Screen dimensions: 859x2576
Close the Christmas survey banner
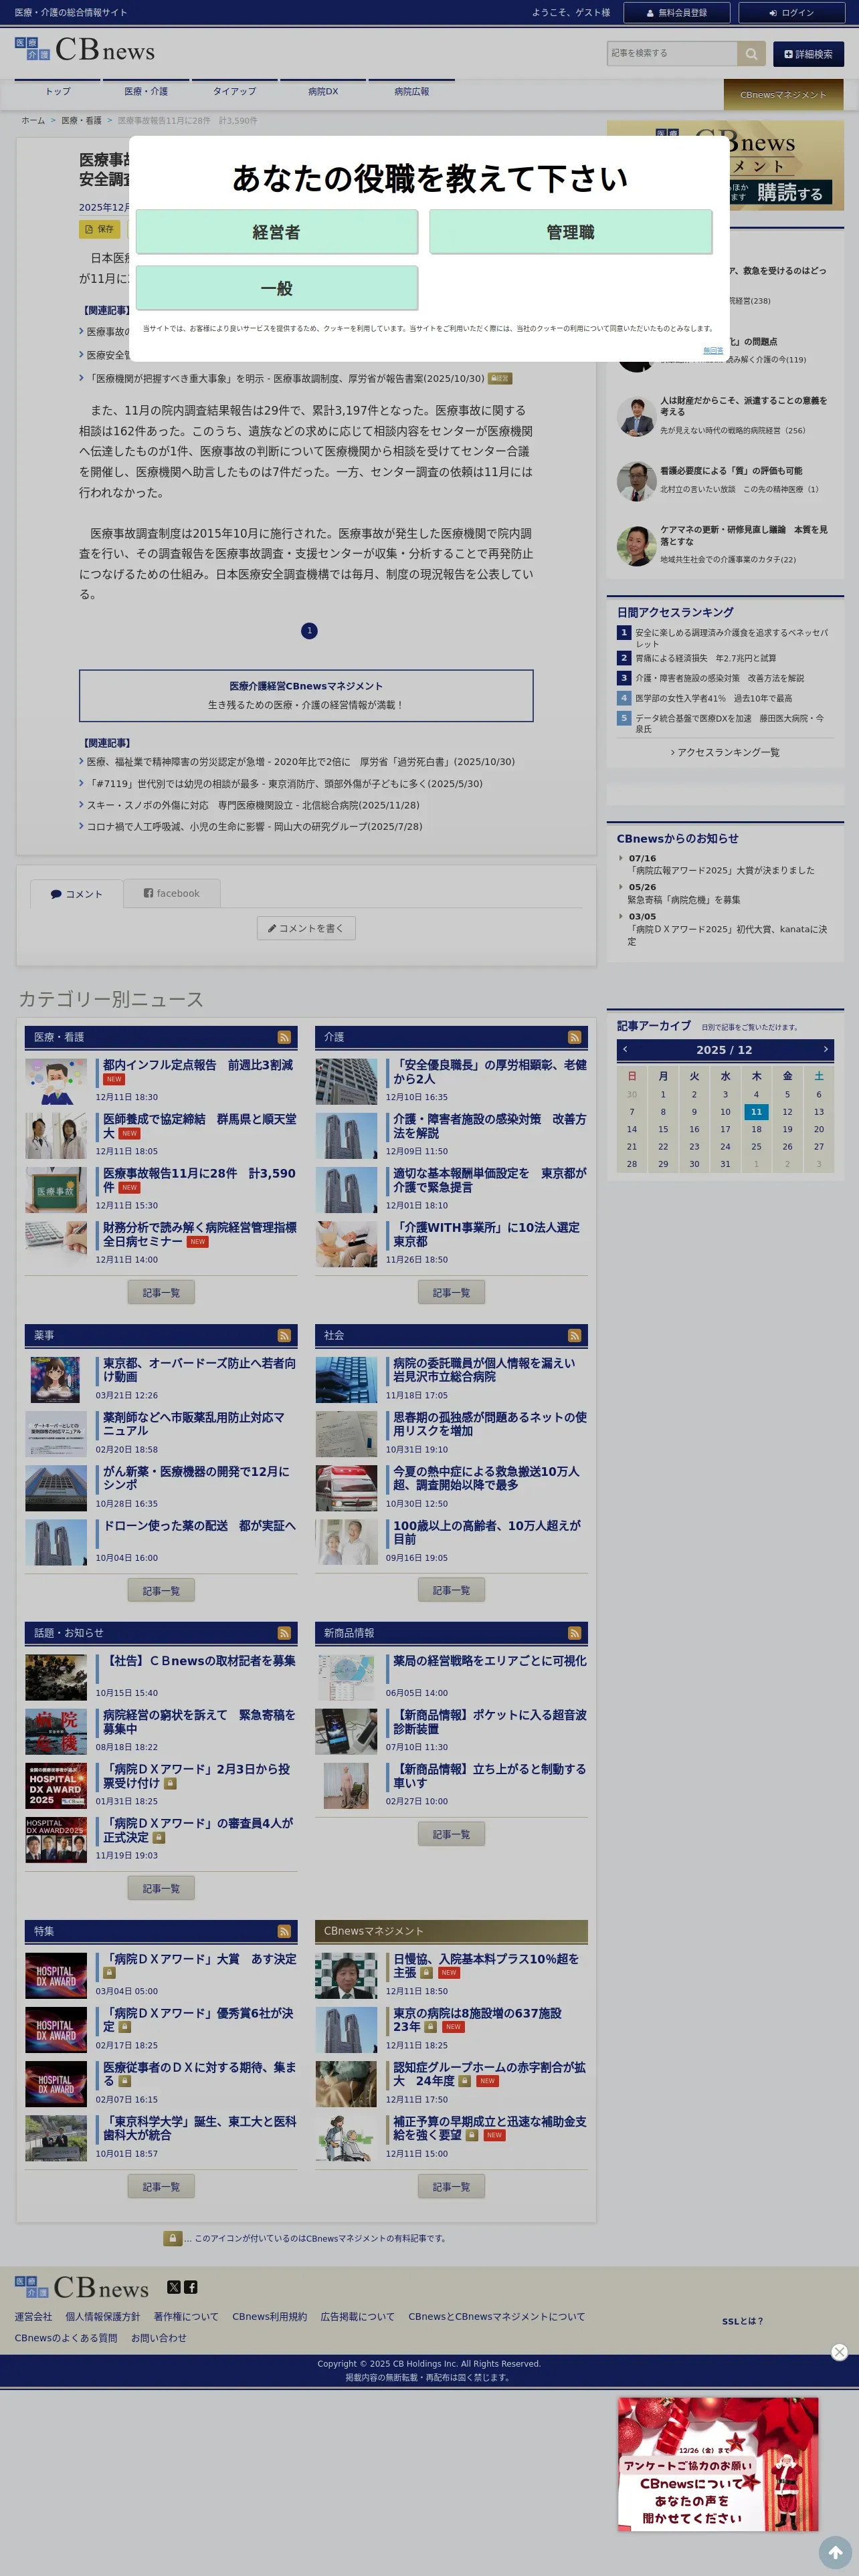point(839,2352)
